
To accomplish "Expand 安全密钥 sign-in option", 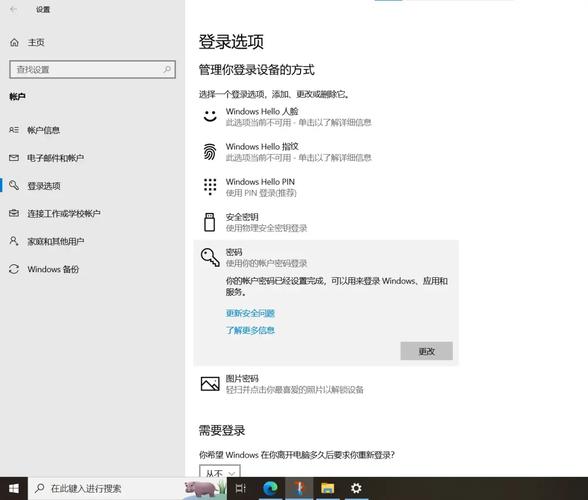I will click(x=326, y=222).
